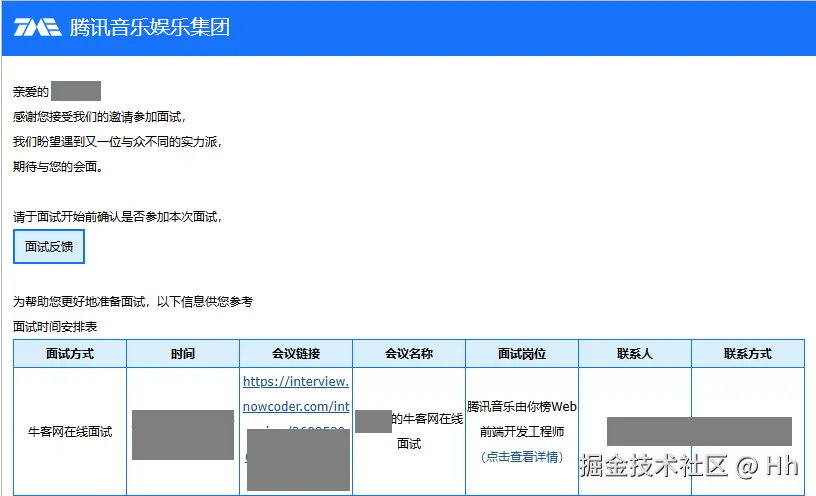Click the TME logo icon in header
This screenshot has width=816, height=496.
point(37,27)
